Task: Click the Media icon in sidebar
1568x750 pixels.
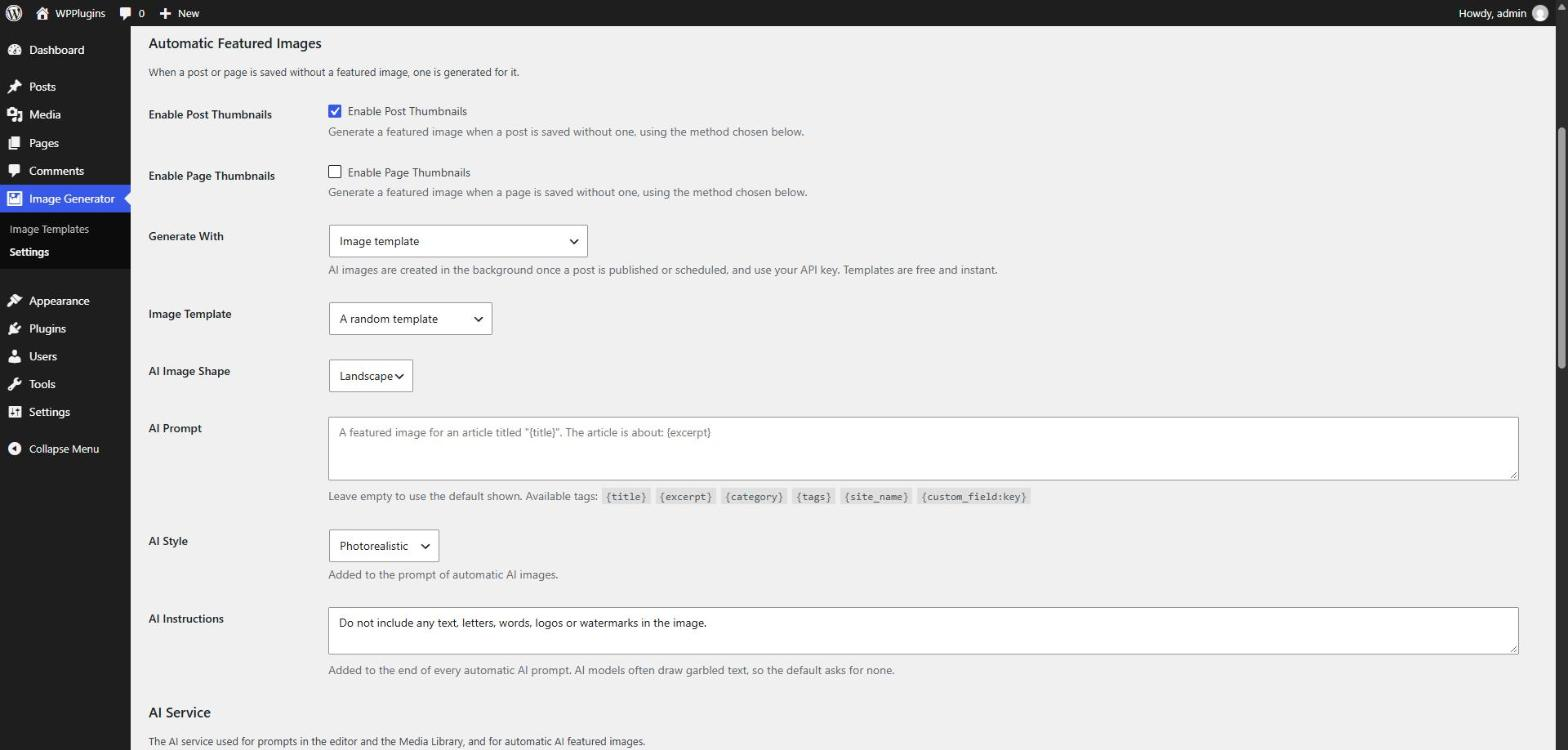Action: (x=14, y=115)
